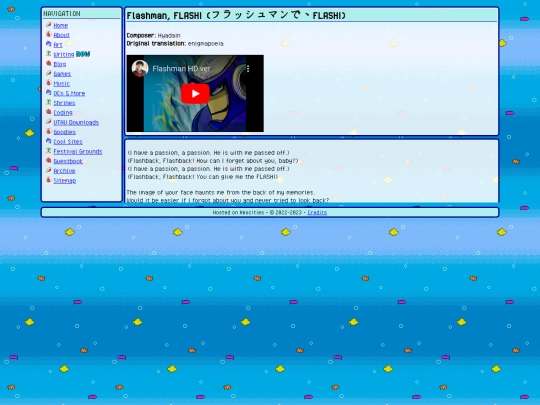Click the video title Flashman HD ver
The width and height of the screenshot is (540, 405).
pos(181,69)
